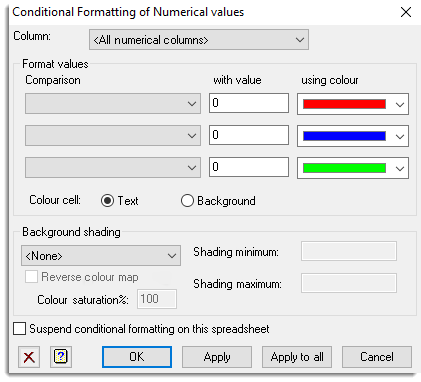Click the third with value field beside green
The height and width of the screenshot is (382, 421).
pos(249,167)
